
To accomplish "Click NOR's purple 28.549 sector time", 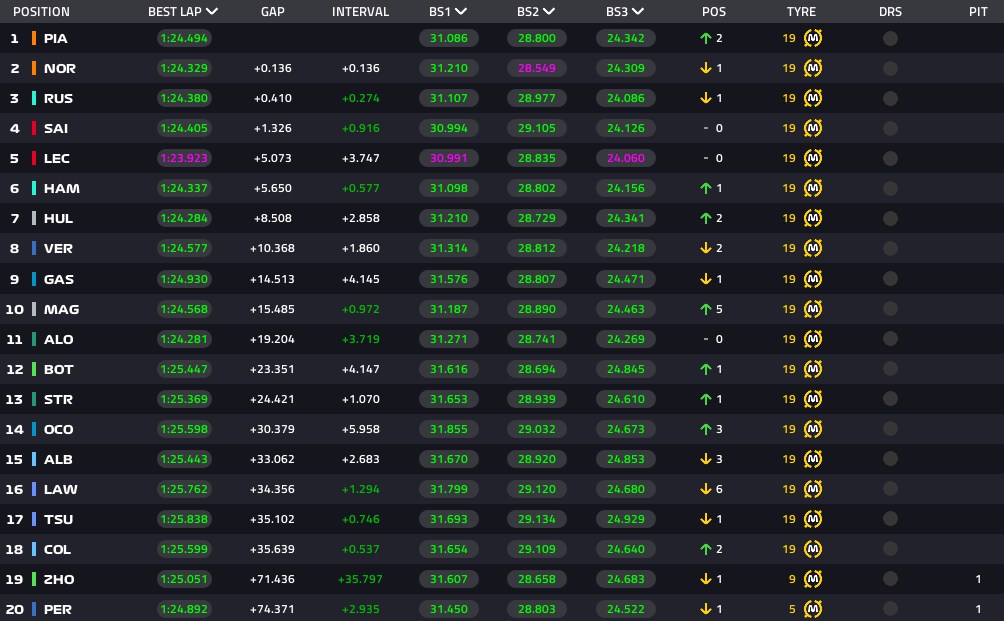I will click(537, 69).
